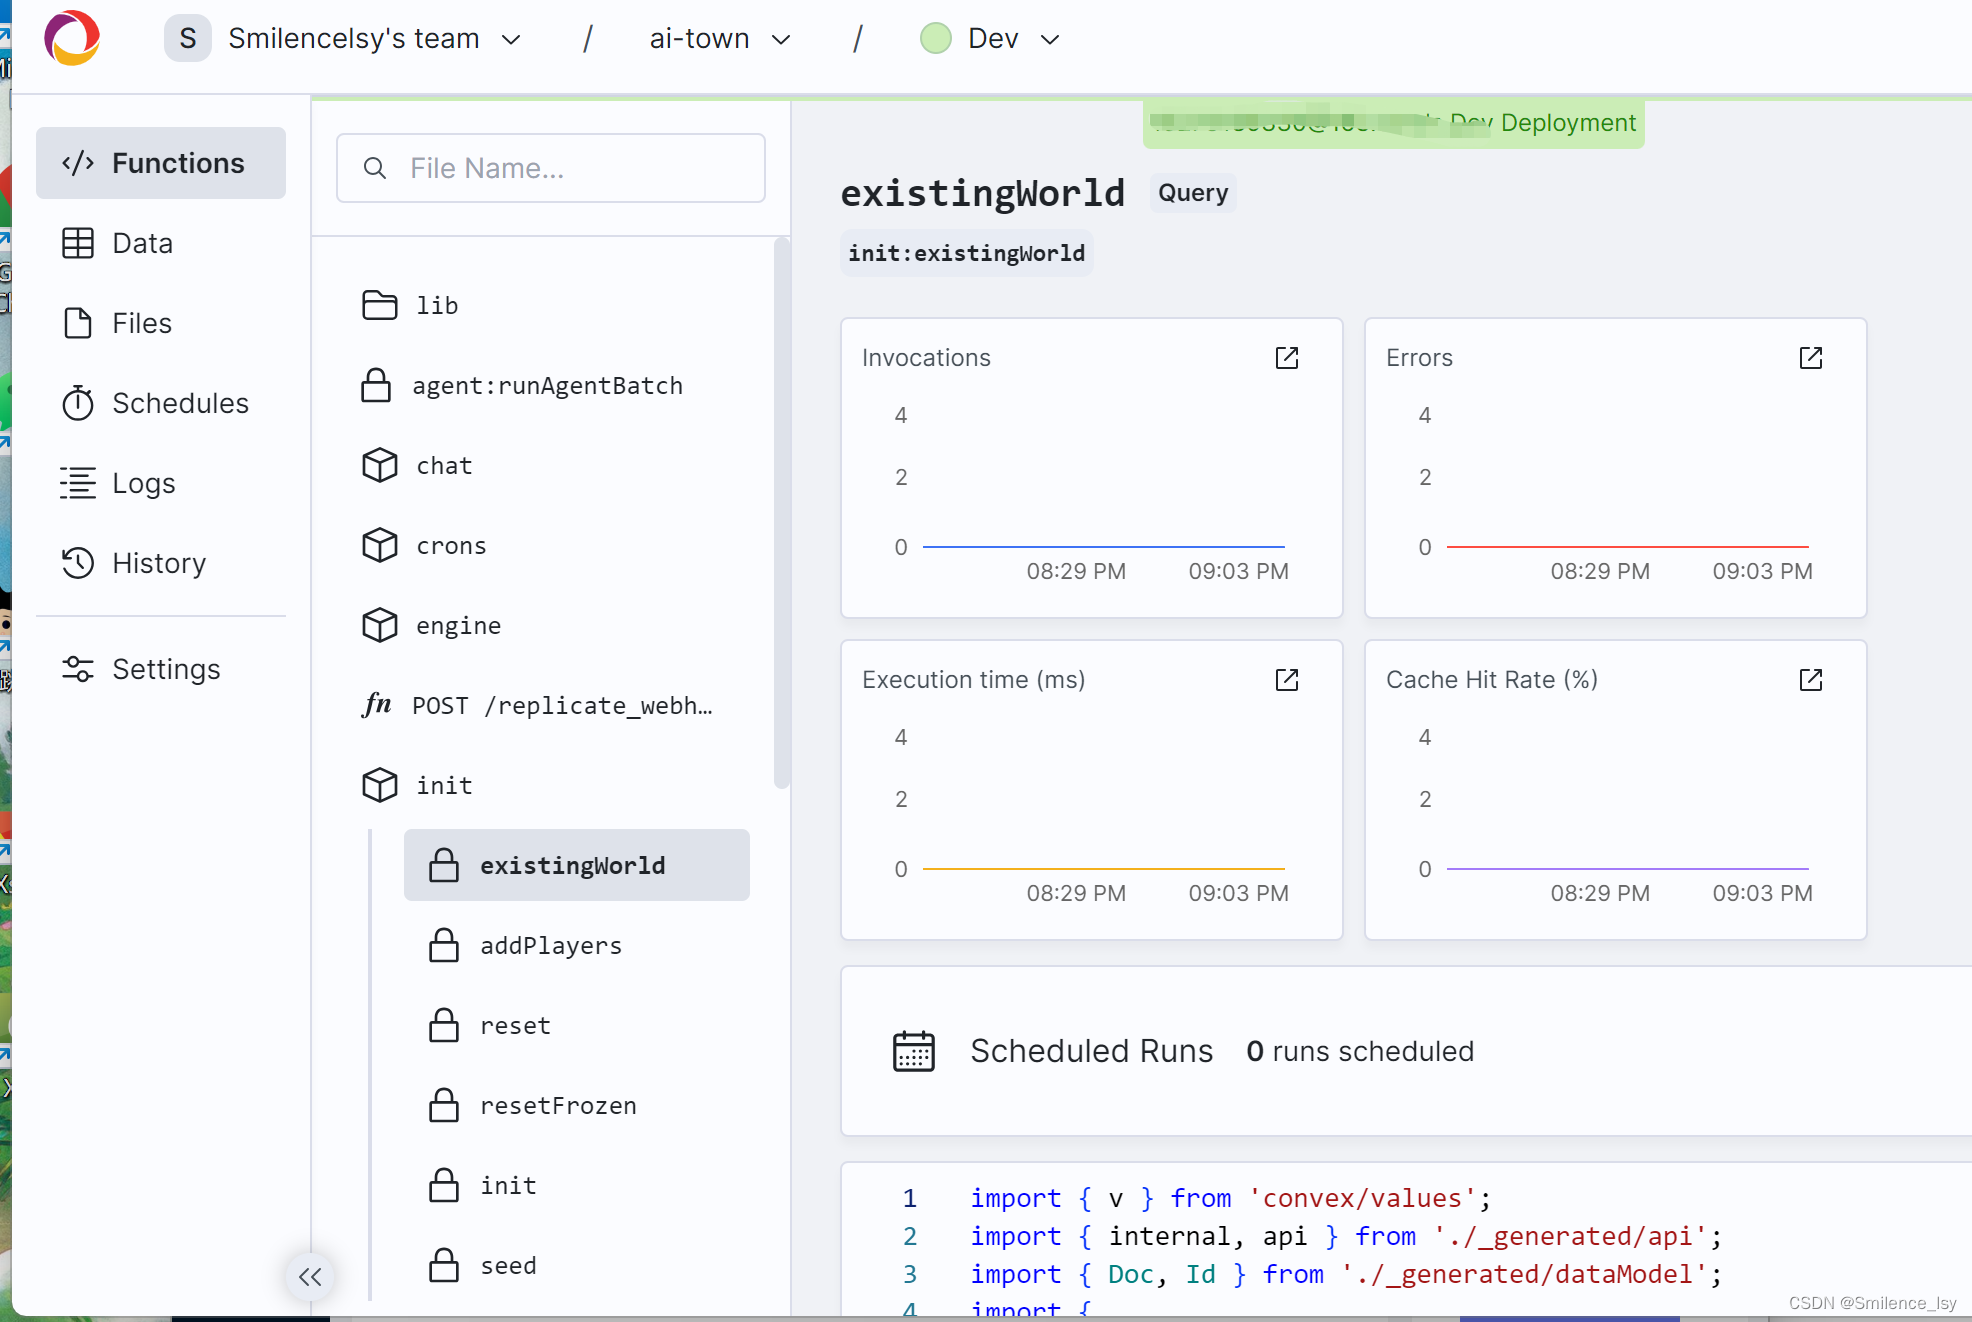Screen dimensions: 1972x1322
Task: Click the Data table icon
Action: [x=78, y=243]
